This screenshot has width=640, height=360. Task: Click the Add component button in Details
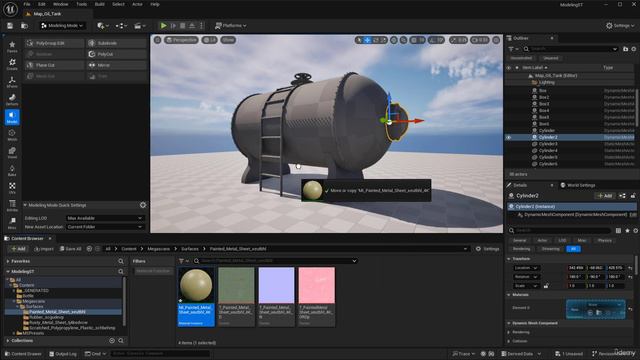[x=604, y=196]
